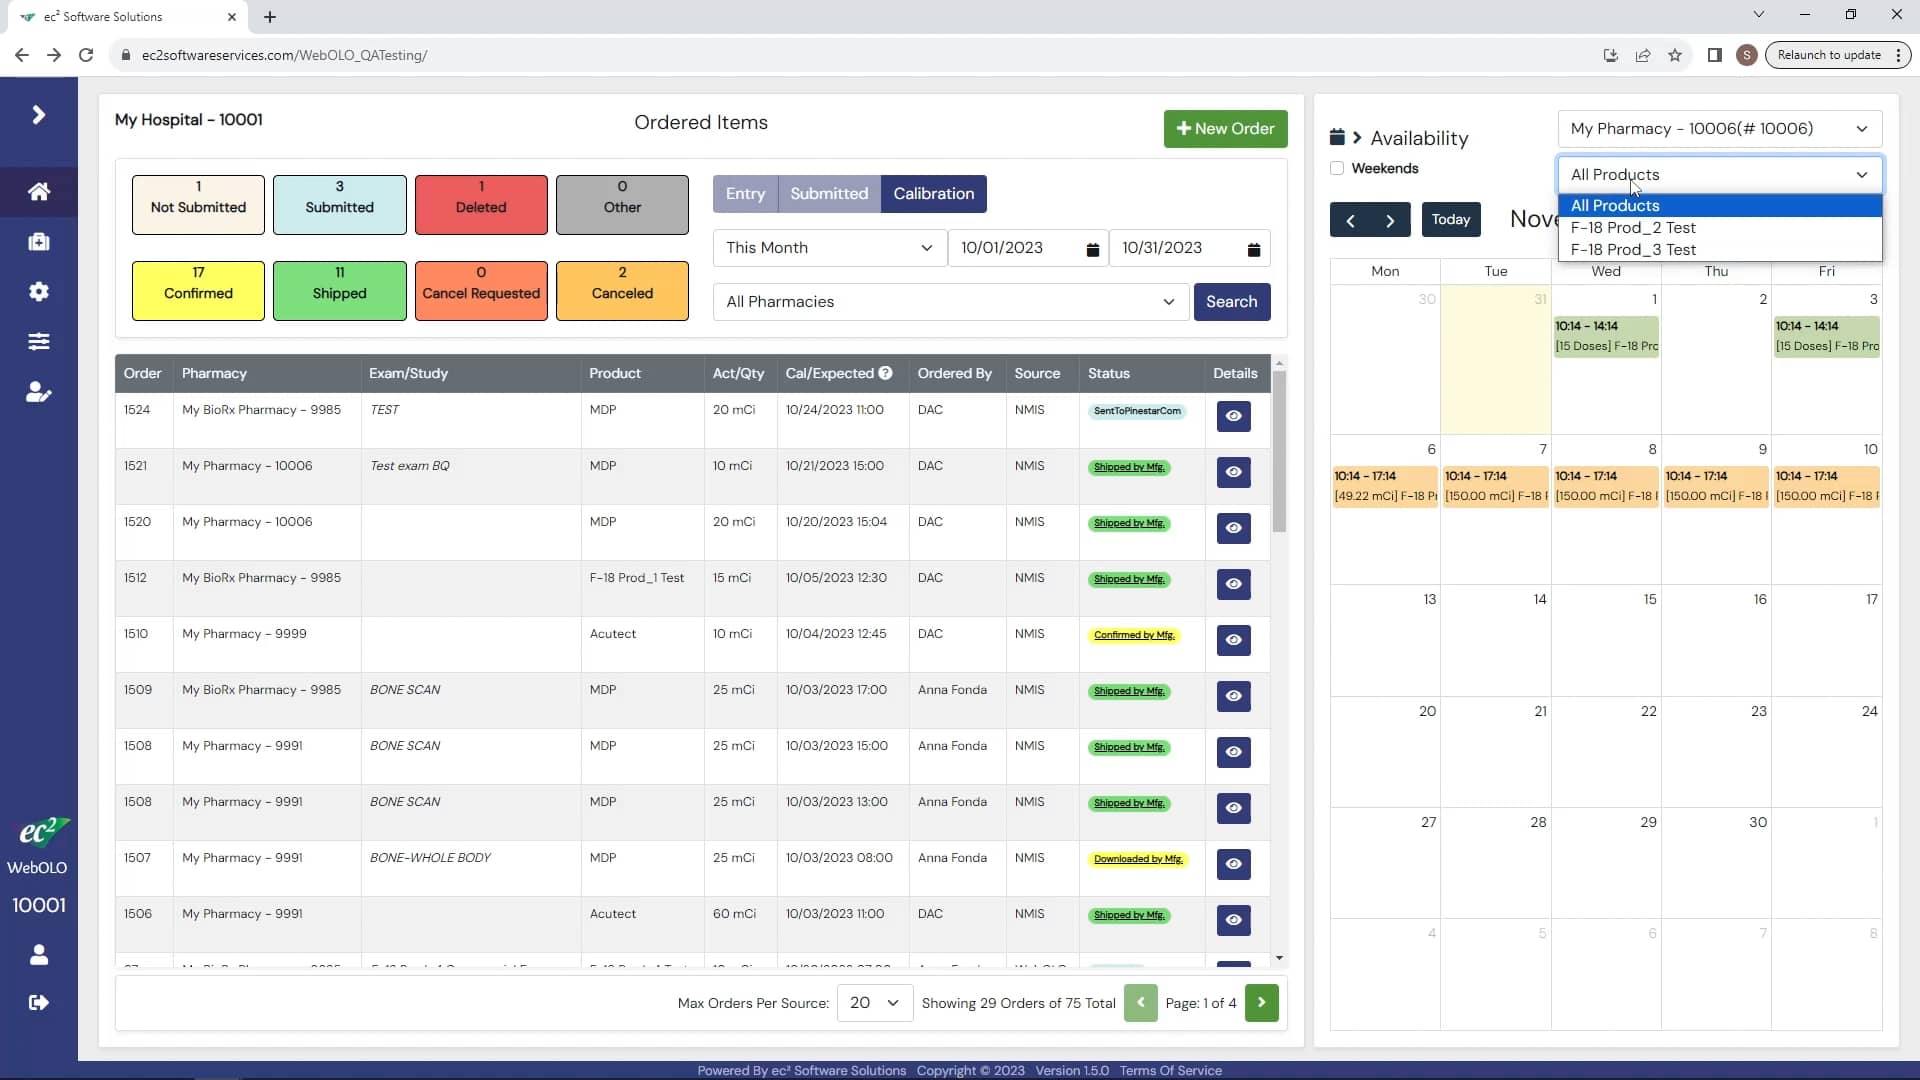The height and width of the screenshot is (1080, 1920).
Task: View details of order 1524
Action: coord(1233,416)
